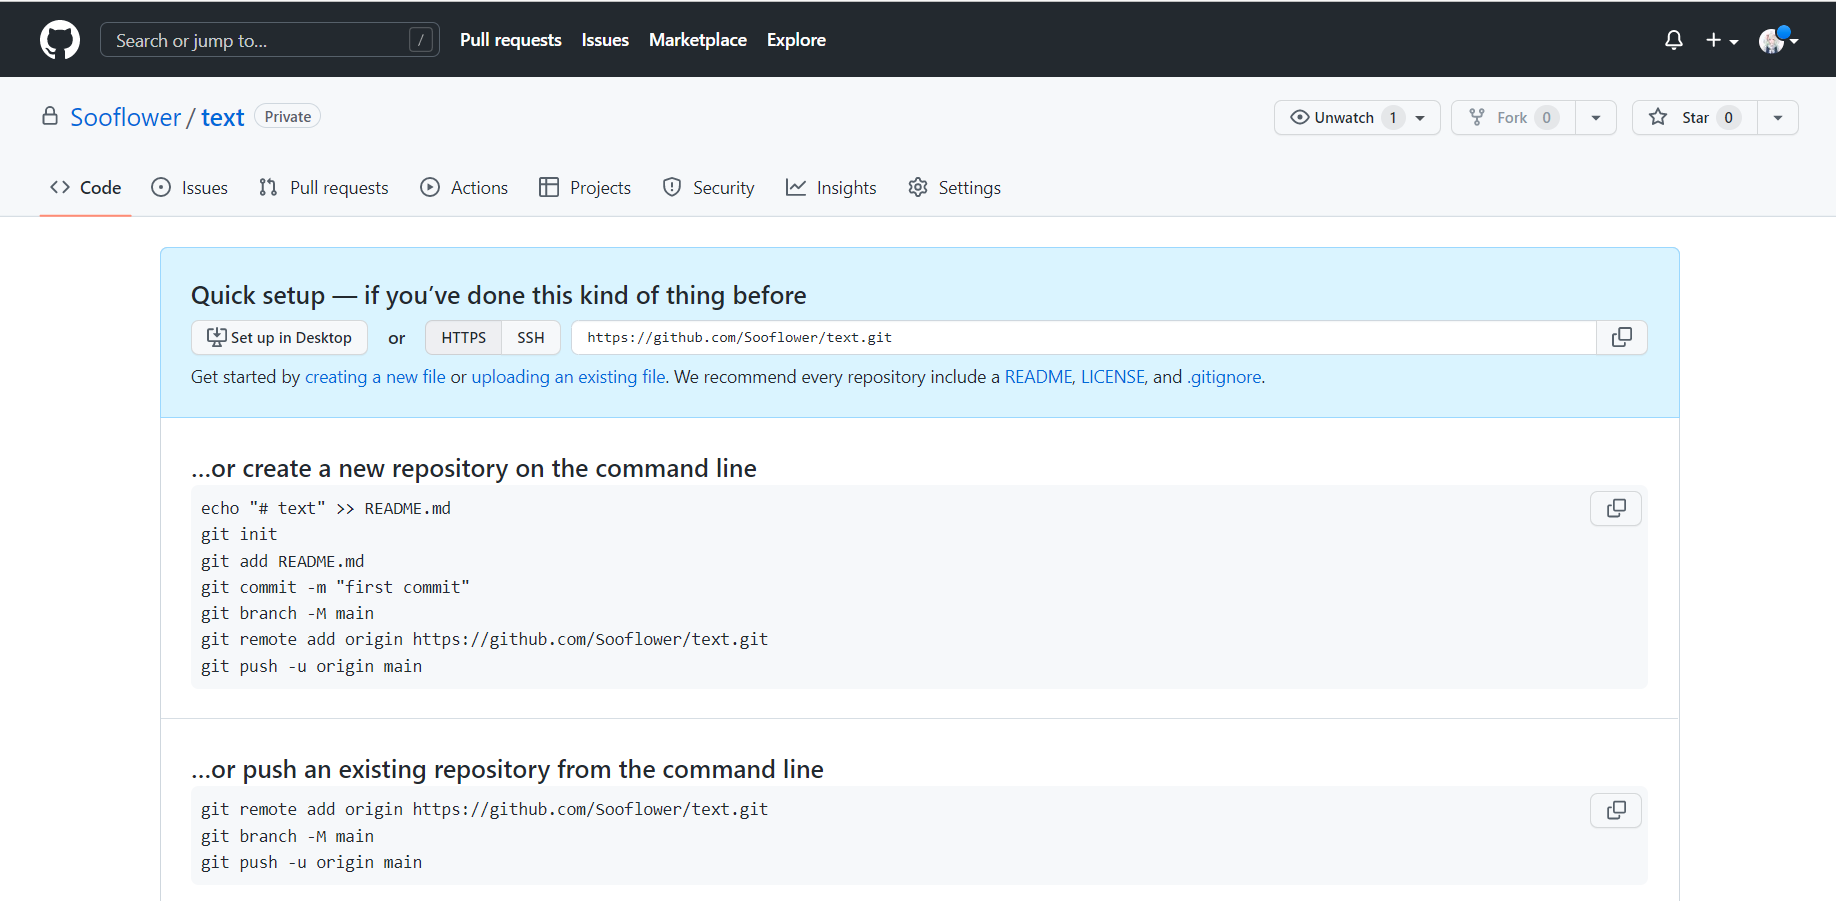Expand the plus create-new dropdown
This screenshot has height=901, width=1836.
coord(1721,40)
